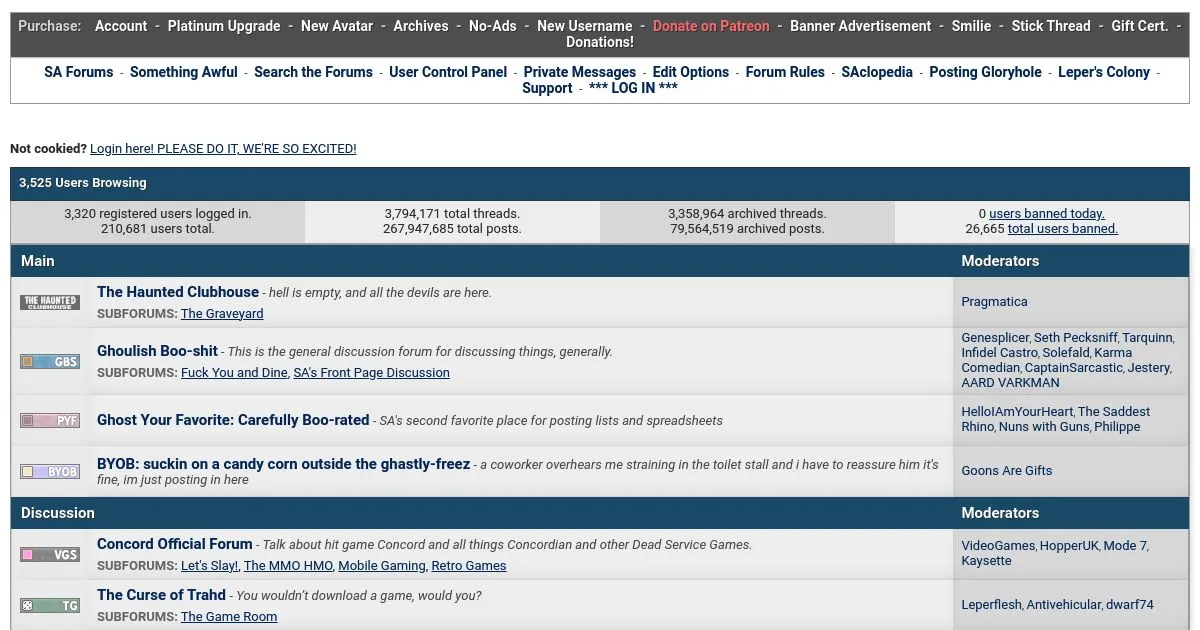1200x630 pixels.
Task: Open Platinum Upgrade purchase page
Action: (x=224, y=26)
